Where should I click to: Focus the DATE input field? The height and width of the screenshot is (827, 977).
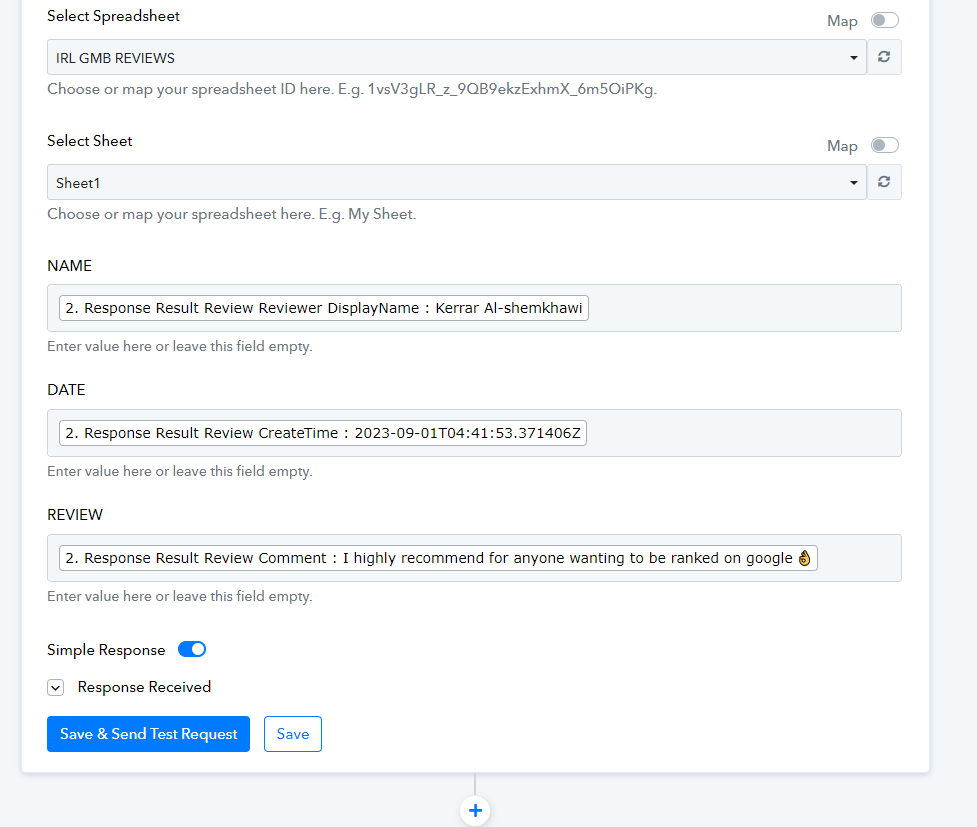pos(474,433)
